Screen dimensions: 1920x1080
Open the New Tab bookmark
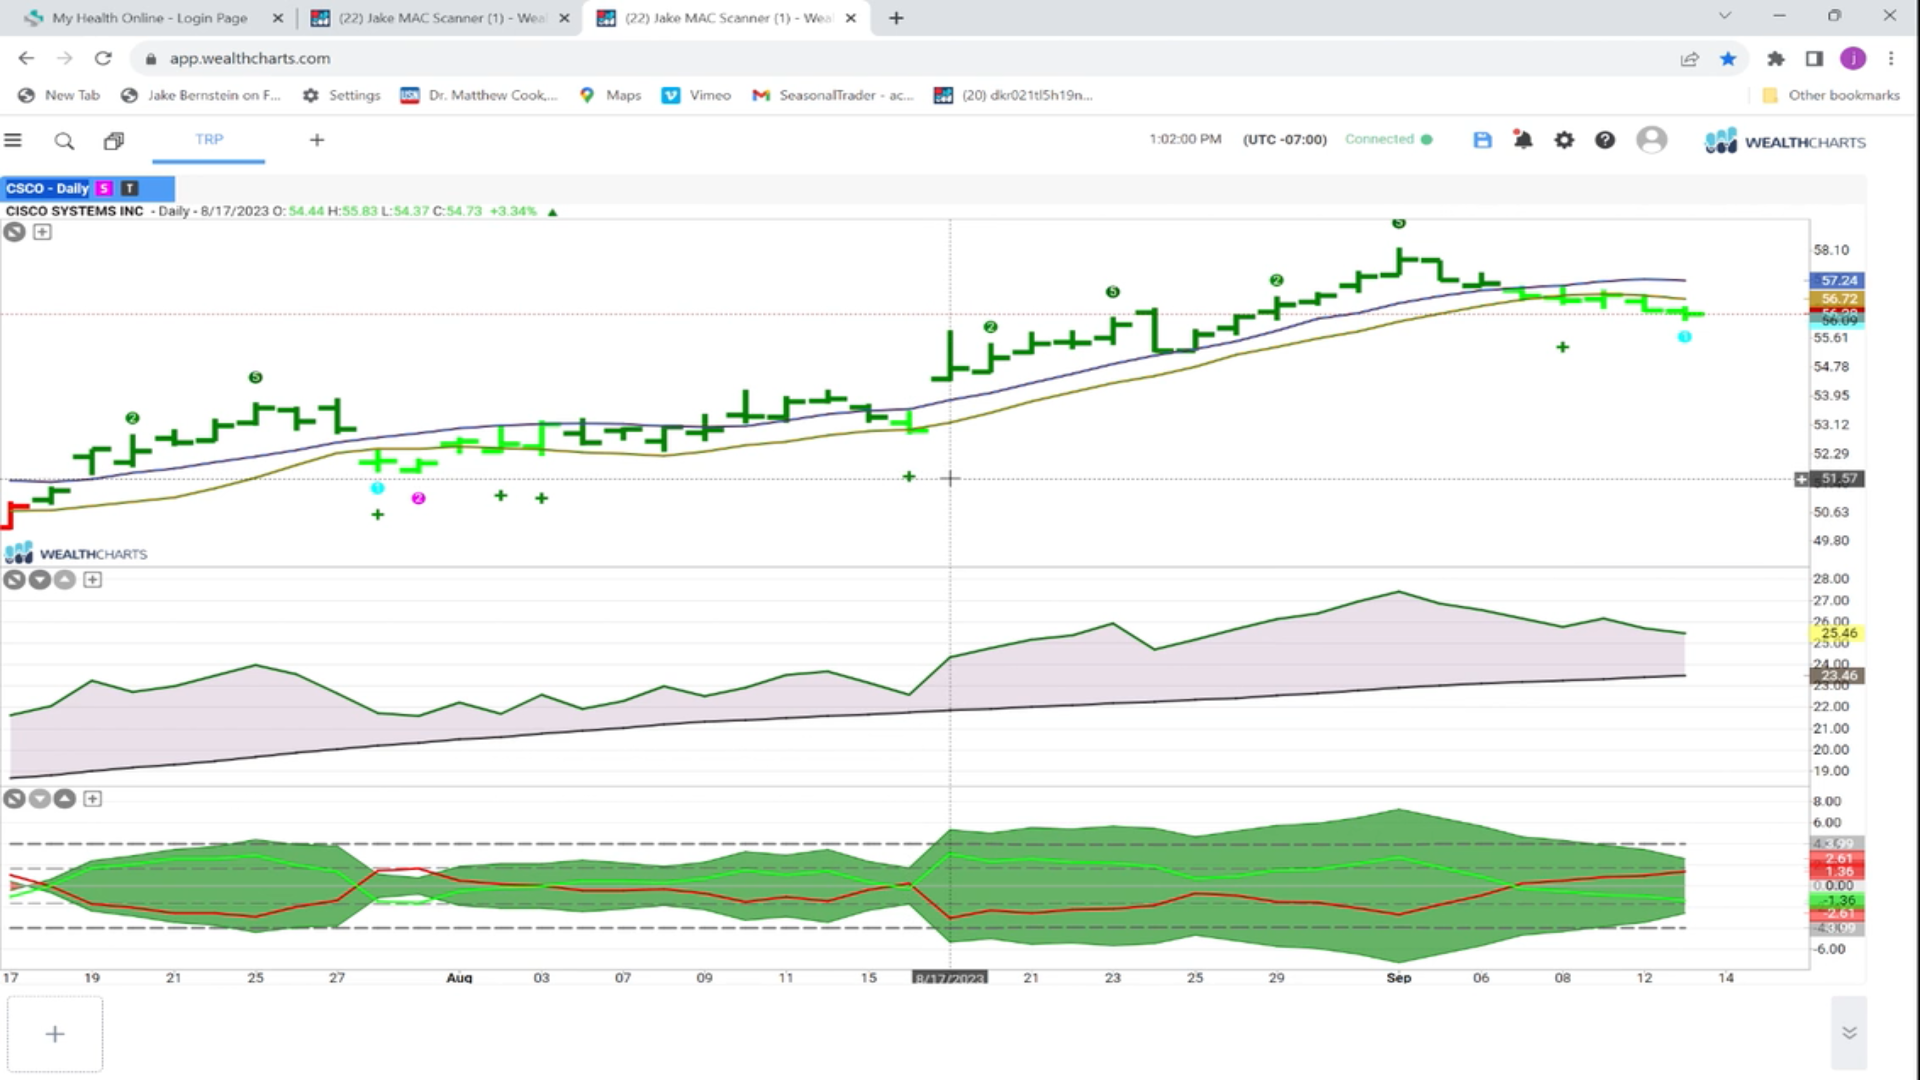(60, 95)
